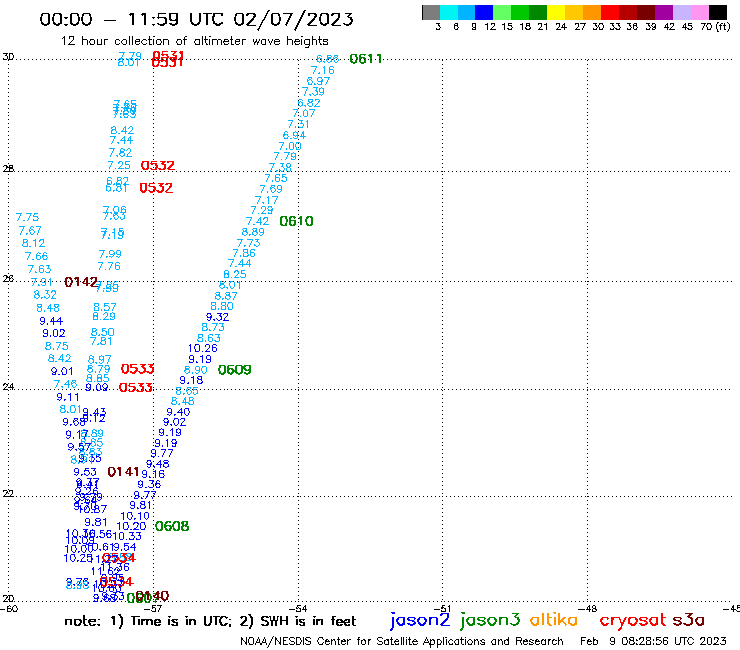The width and height of the screenshot is (740, 650).
Task: Click the red '0533' label beside 9.09
Action: coord(135,388)
